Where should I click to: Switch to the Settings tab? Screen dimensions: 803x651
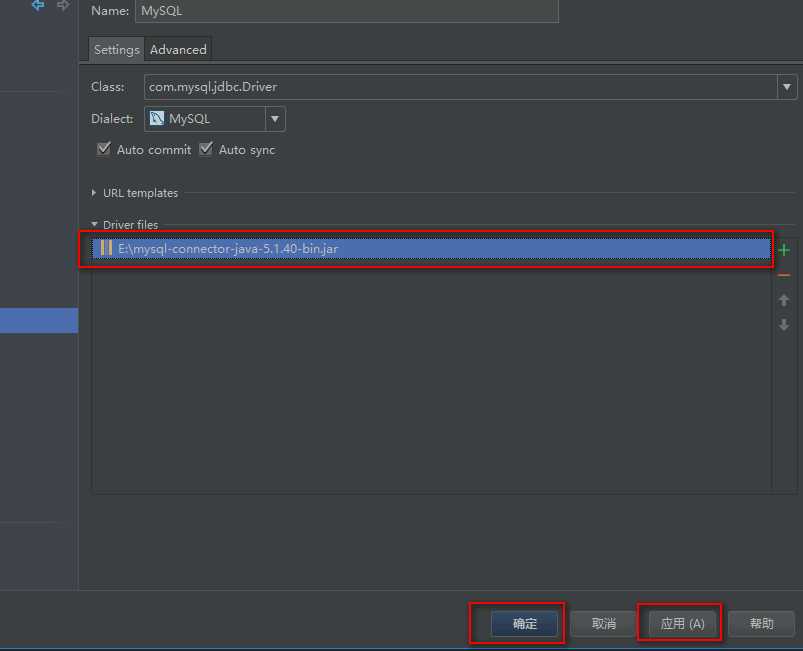117,50
